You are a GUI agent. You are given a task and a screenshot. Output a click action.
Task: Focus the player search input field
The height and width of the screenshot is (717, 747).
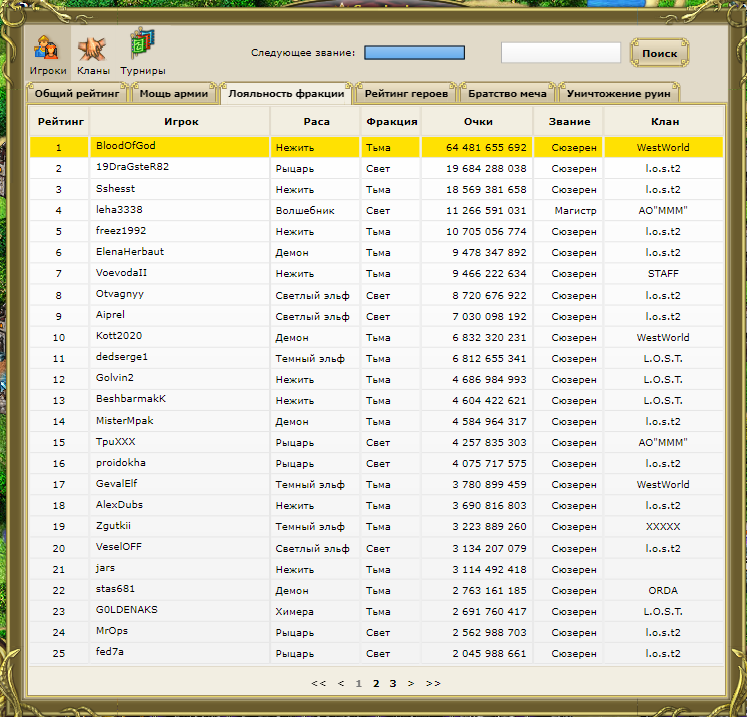tap(561, 52)
